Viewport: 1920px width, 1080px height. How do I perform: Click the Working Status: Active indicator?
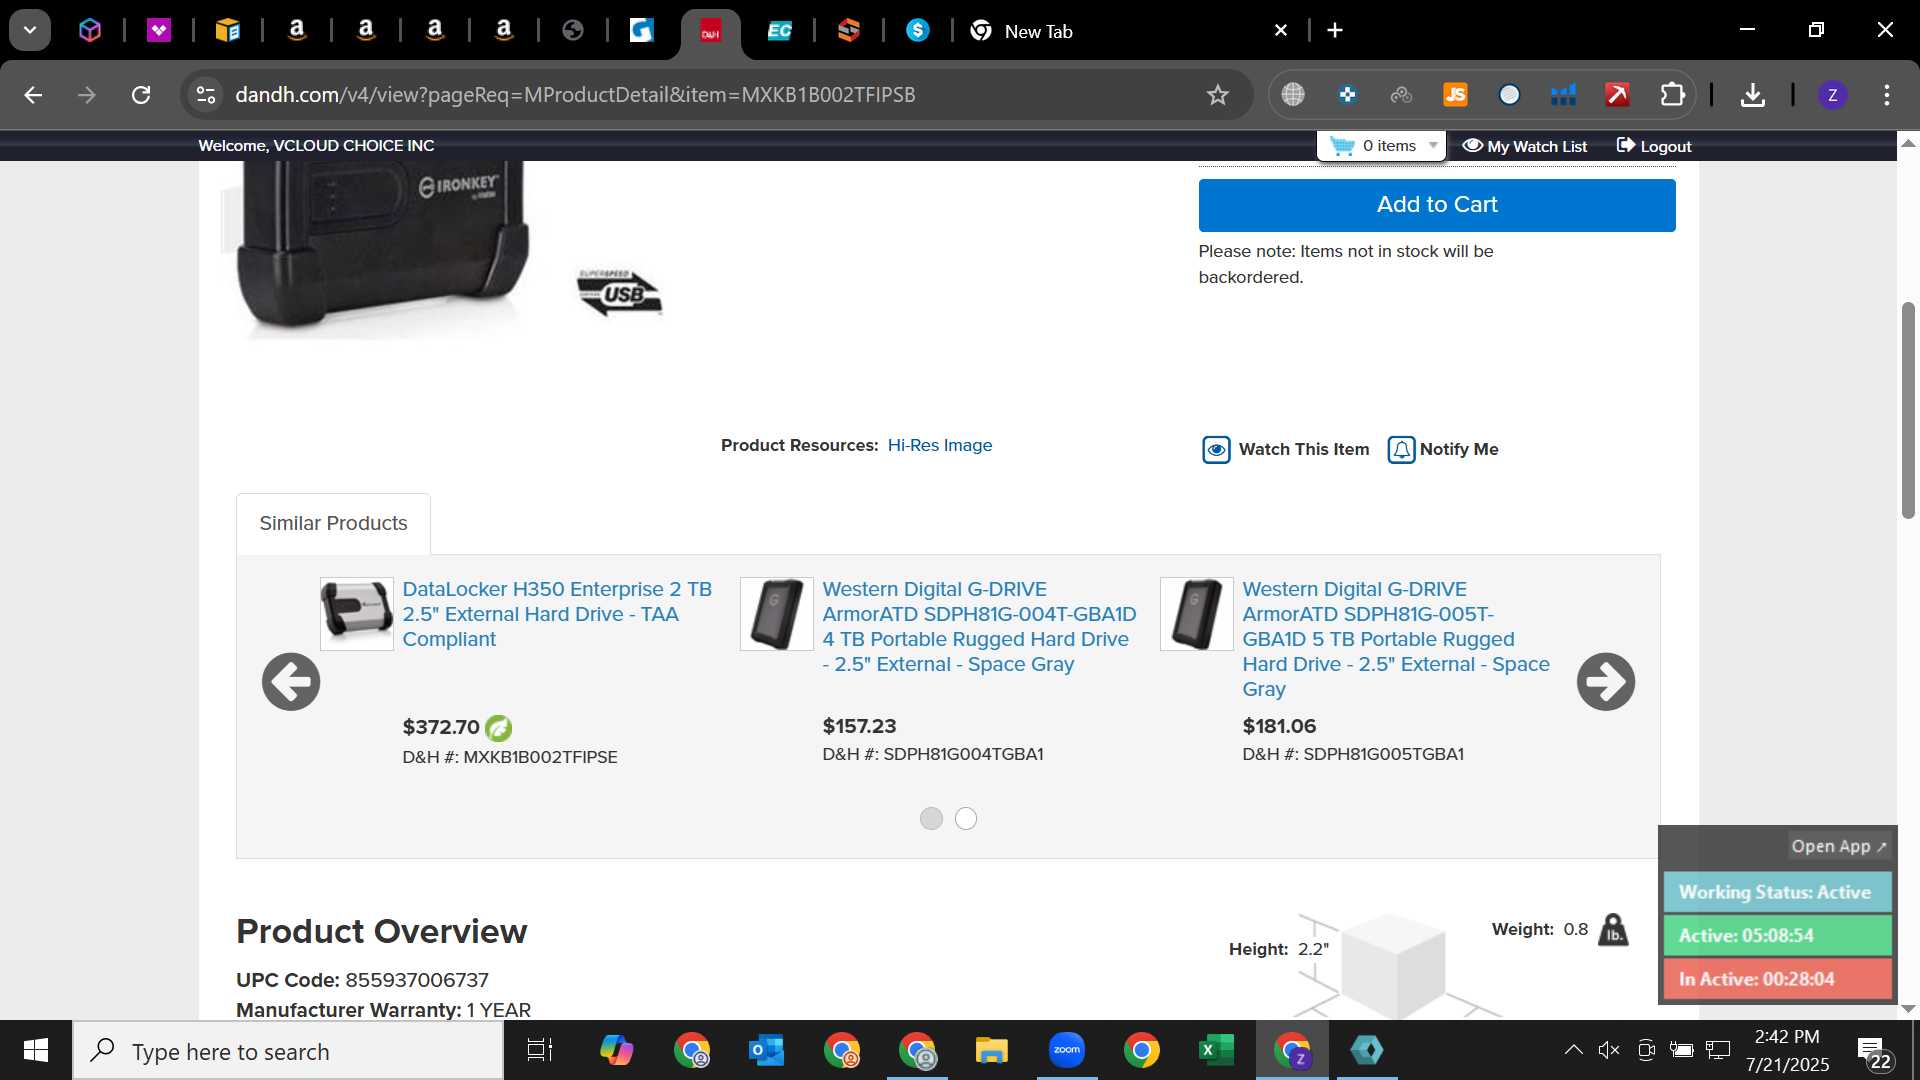(1777, 892)
